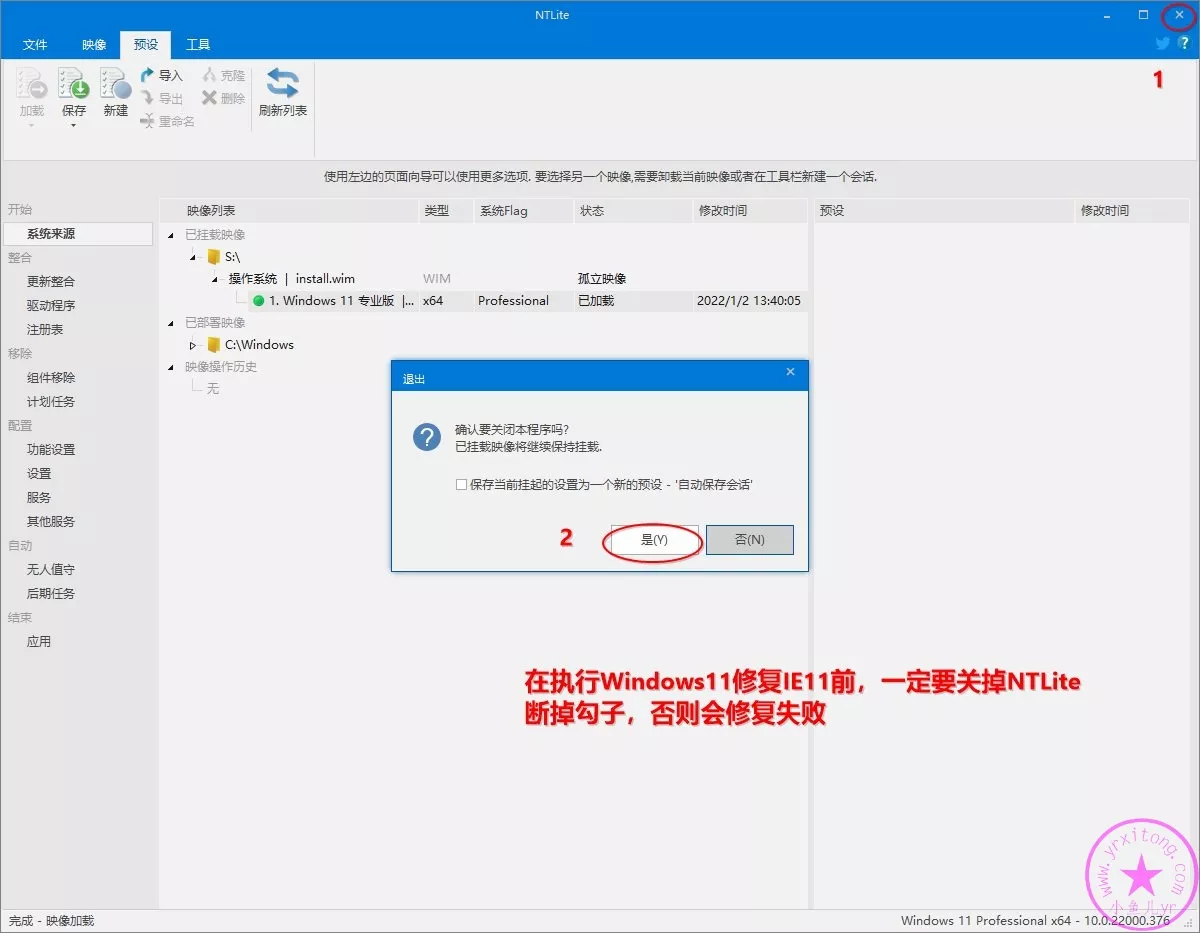Open the 保存 dropdown arrow
The image size is (1200, 933).
tap(74, 126)
